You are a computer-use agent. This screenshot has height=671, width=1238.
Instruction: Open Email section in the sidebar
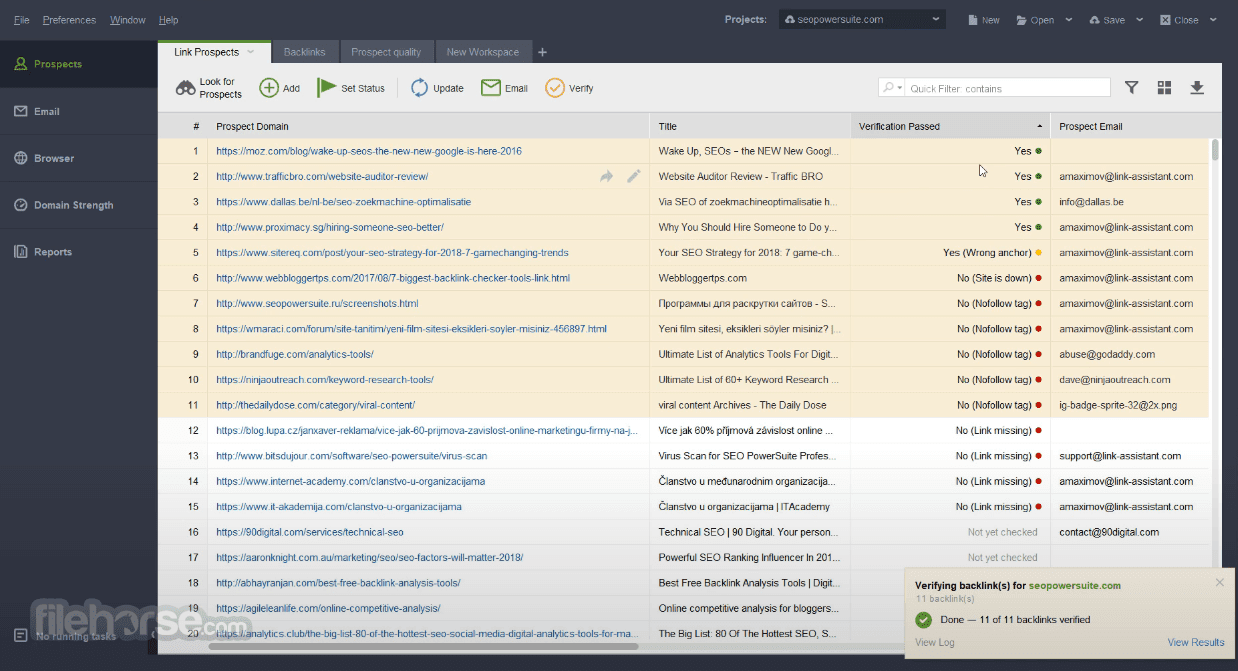[x=79, y=111]
